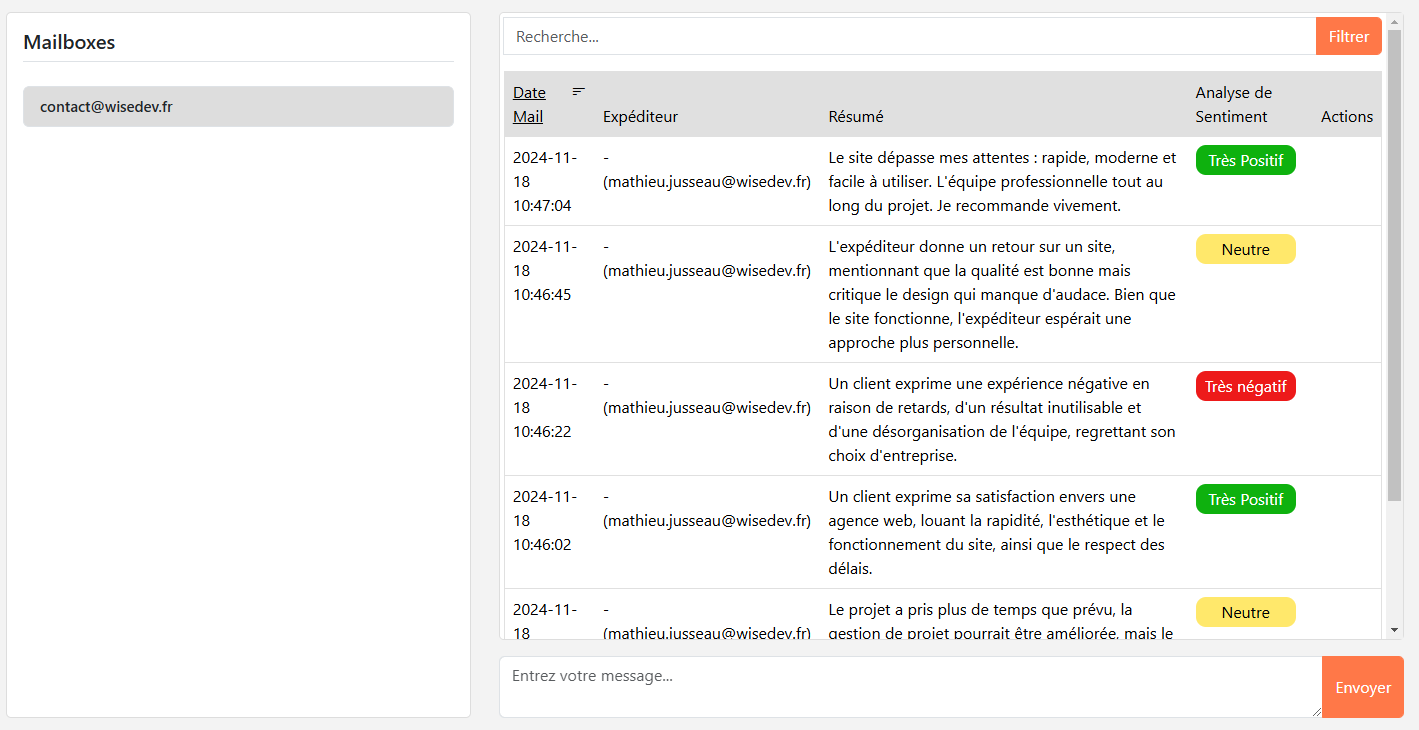Click the sort icon beside Date Mail
The width and height of the screenshot is (1419, 730).
click(x=578, y=92)
